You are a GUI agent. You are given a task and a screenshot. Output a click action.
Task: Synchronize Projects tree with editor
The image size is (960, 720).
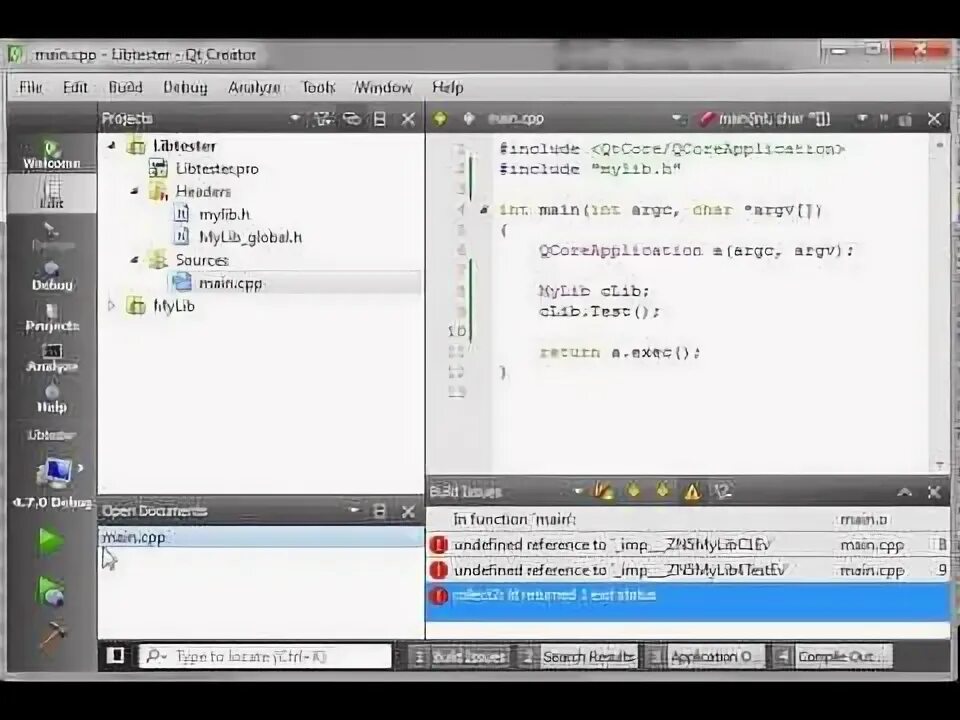[352, 119]
